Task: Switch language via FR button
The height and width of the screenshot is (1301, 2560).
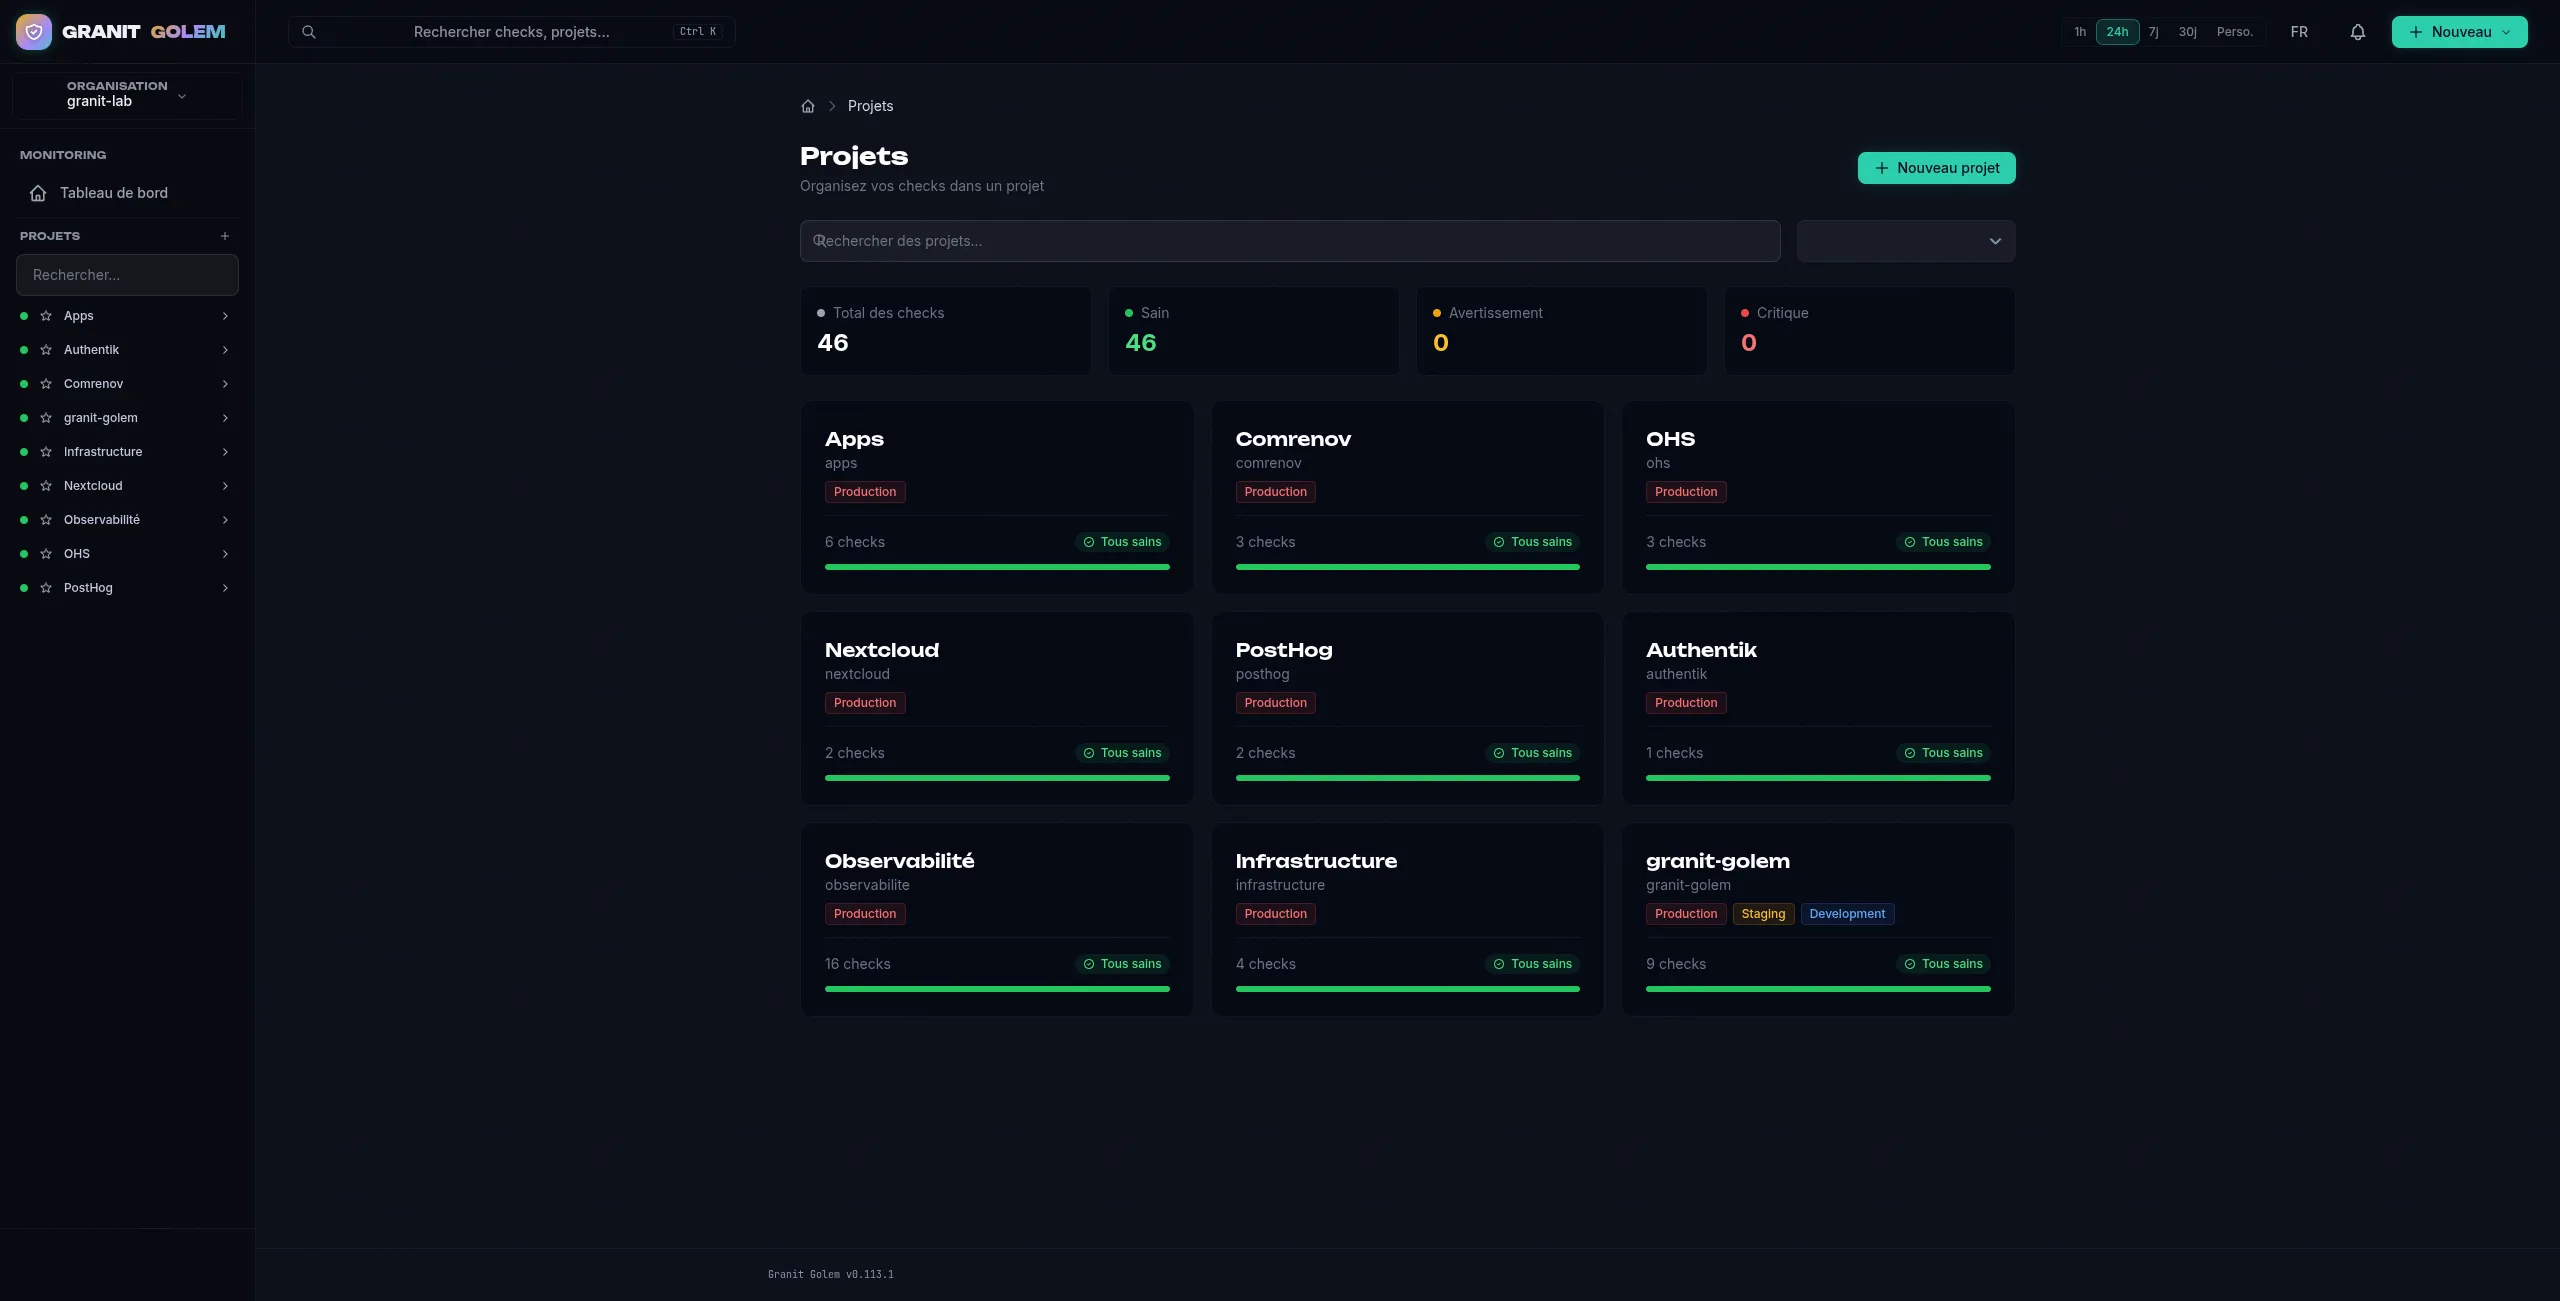Action: 2299,32
